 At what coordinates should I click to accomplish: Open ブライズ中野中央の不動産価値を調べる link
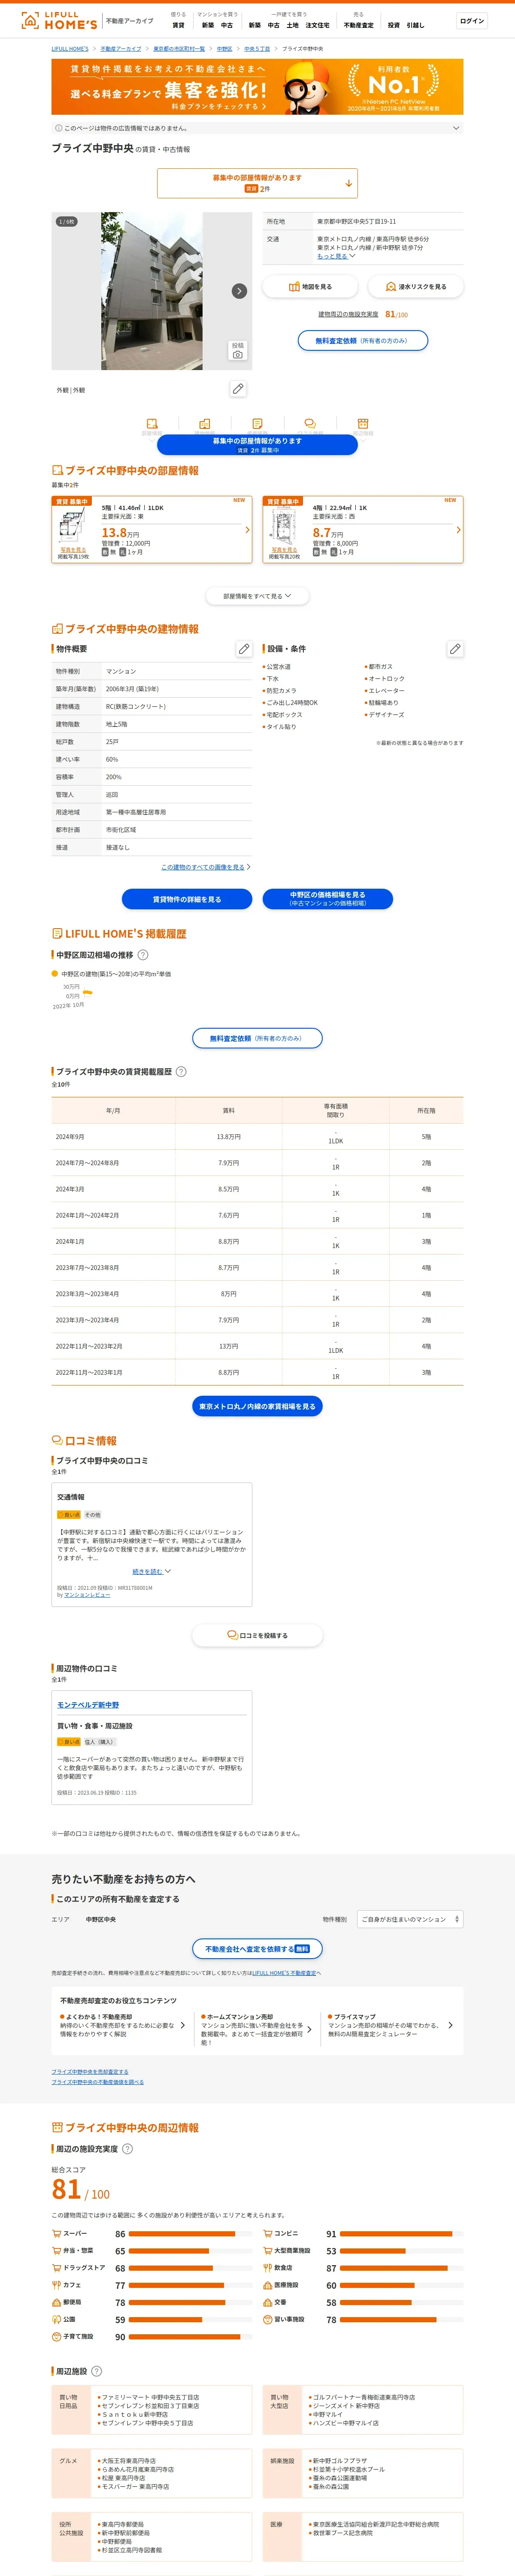coord(98,2082)
